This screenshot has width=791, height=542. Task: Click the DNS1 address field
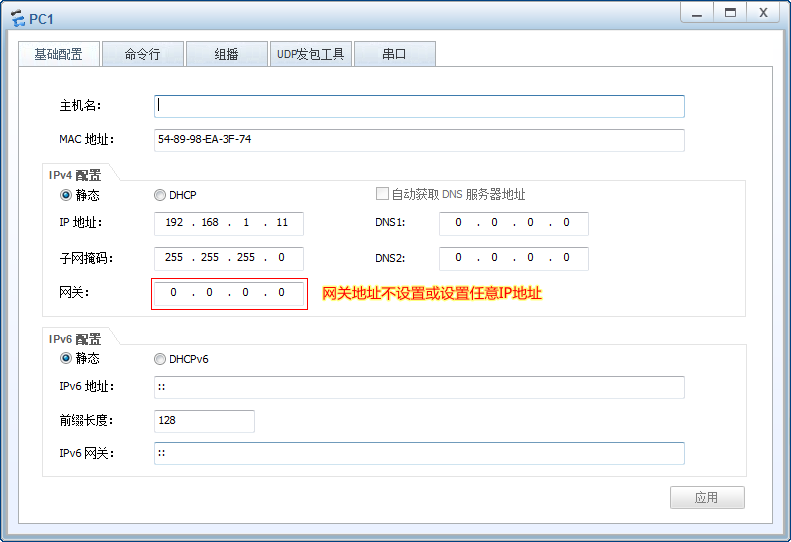514,223
